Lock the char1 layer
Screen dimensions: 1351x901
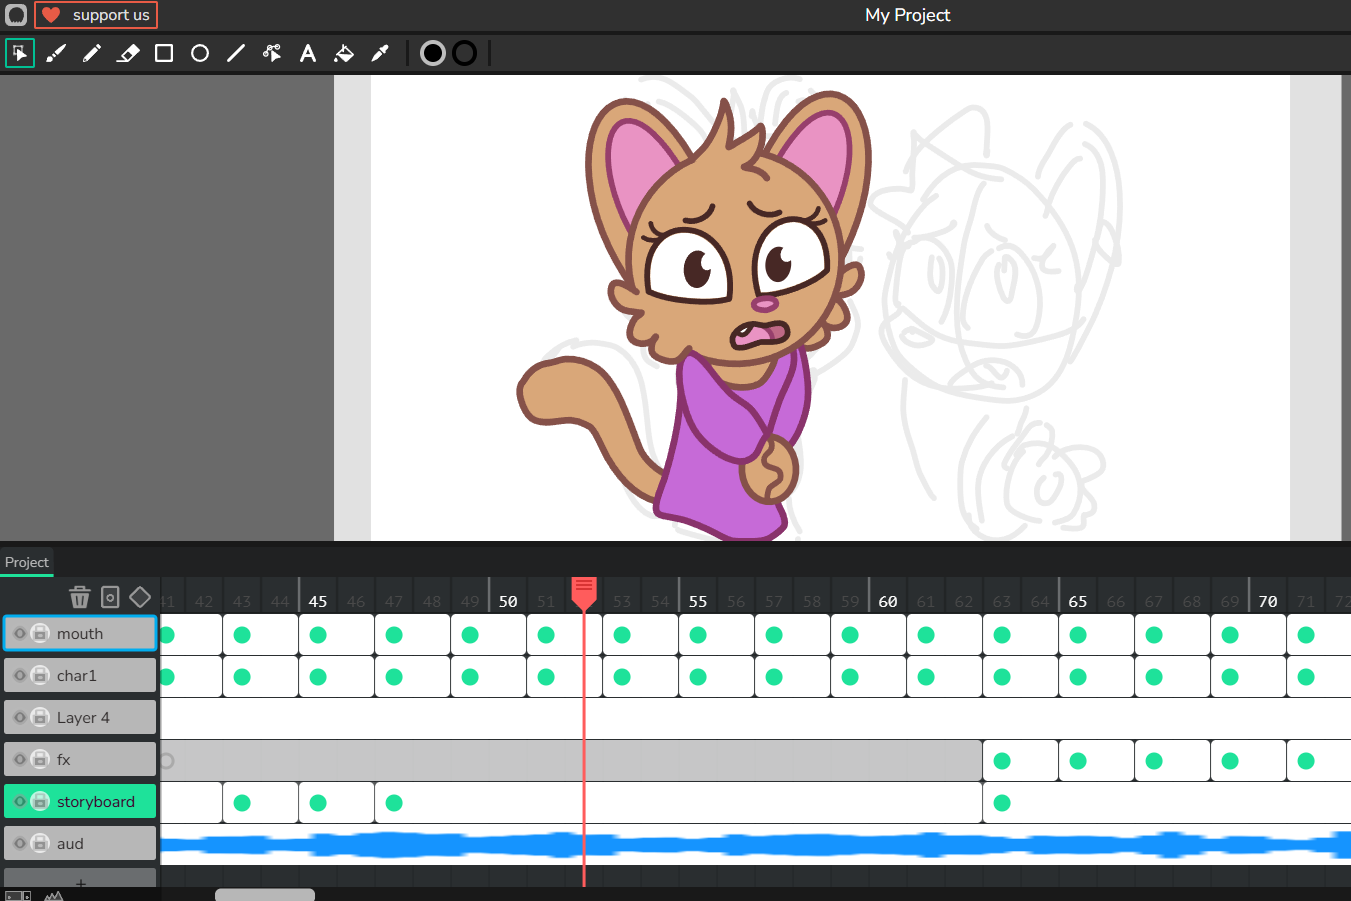[40, 675]
